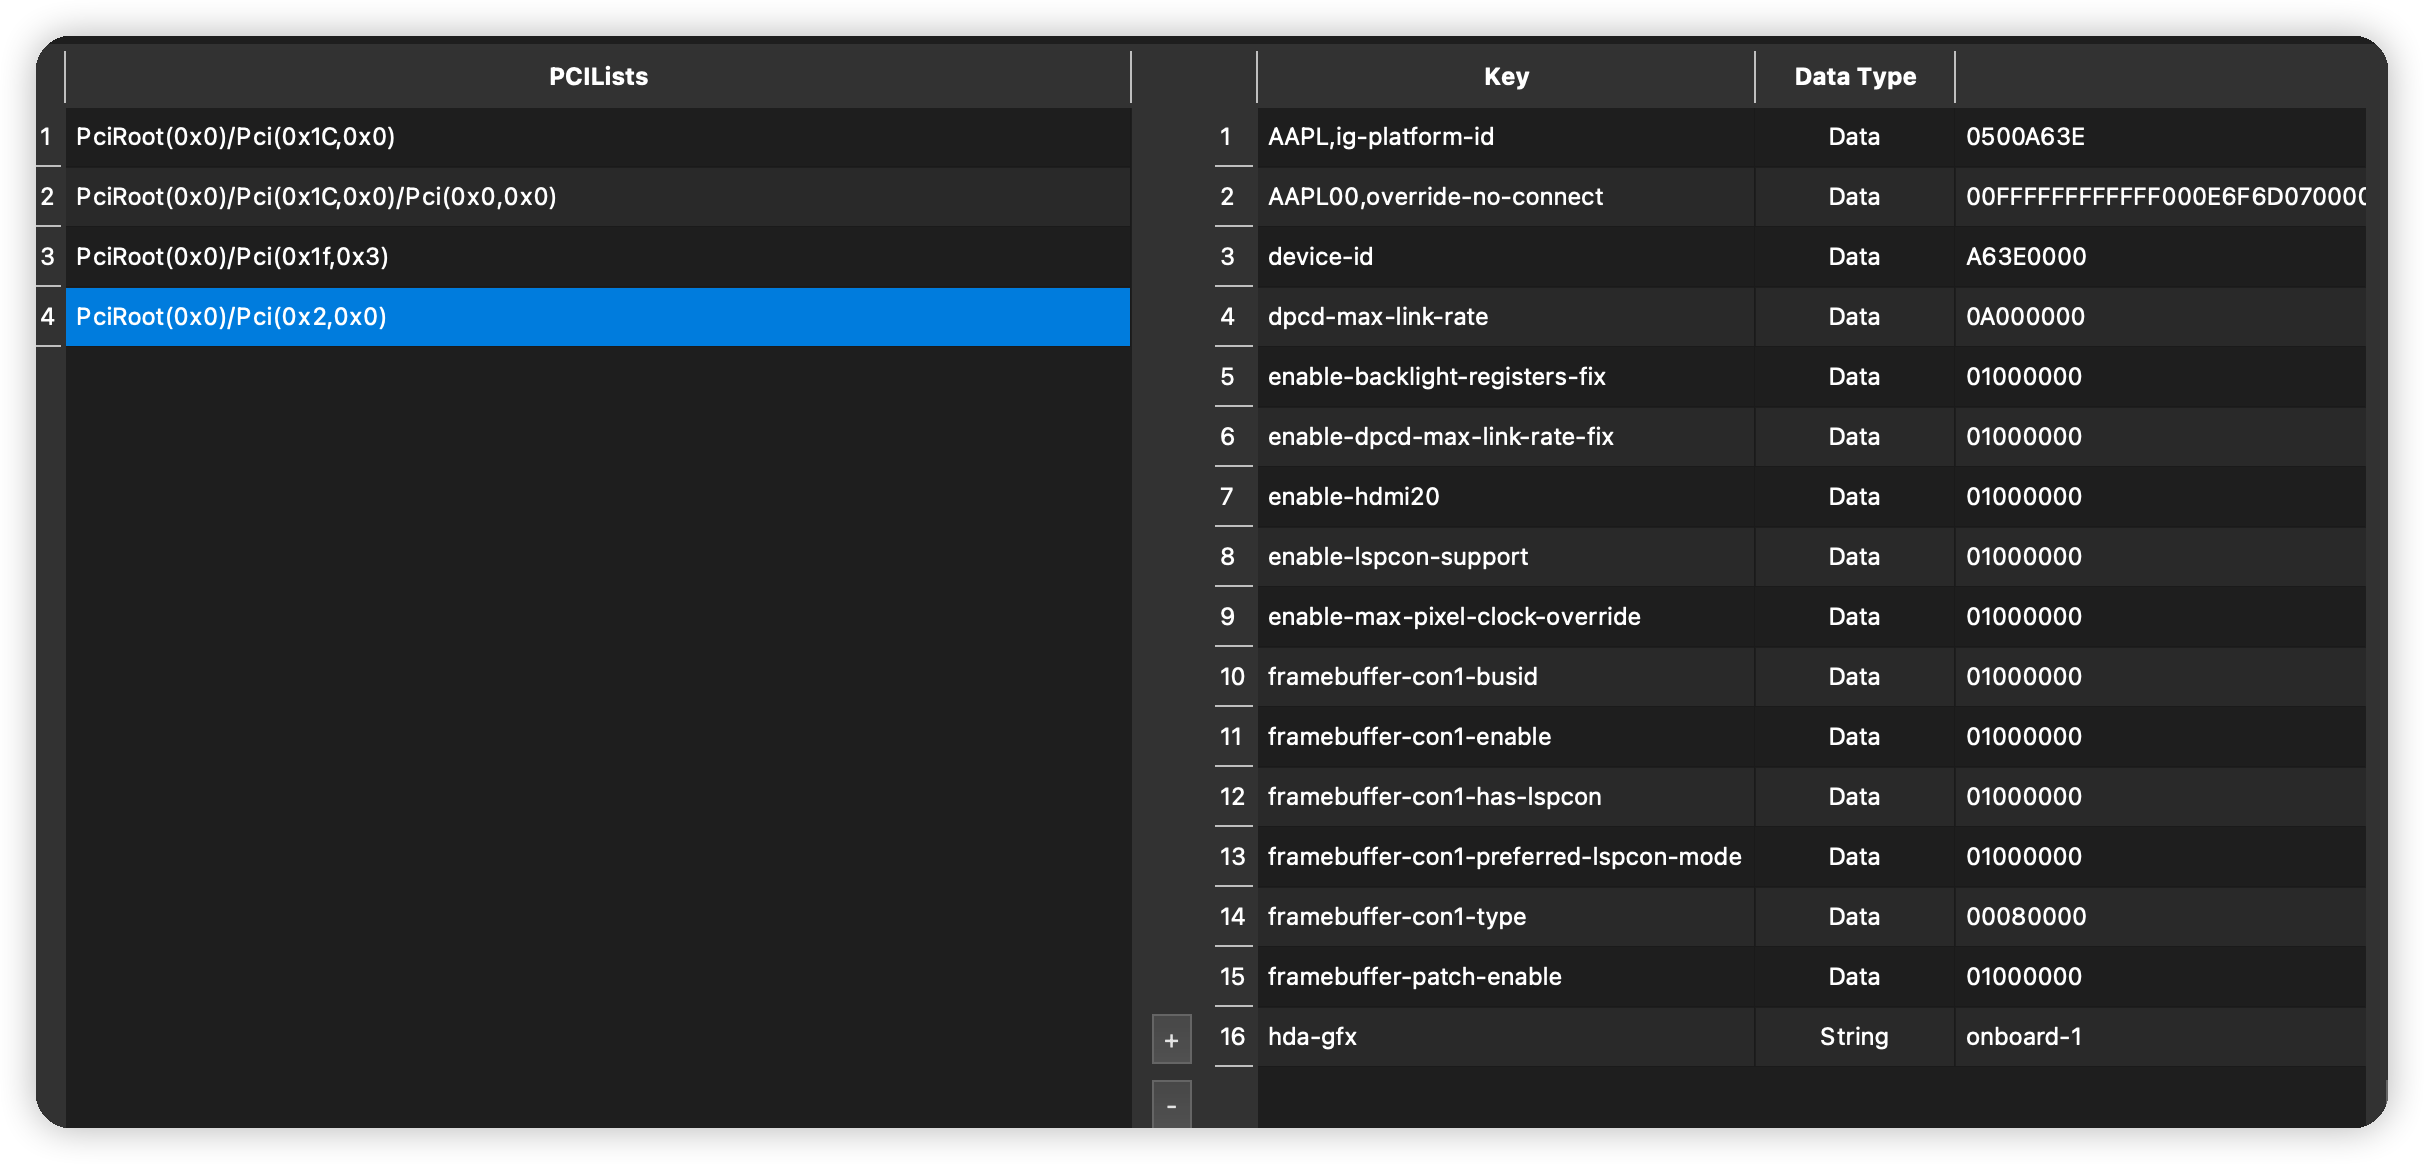Open the Data Type selector for AAPL,ig-platform-id
The height and width of the screenshot is (1164, 2424).
pyautogui.click(x=1853, y=137)
